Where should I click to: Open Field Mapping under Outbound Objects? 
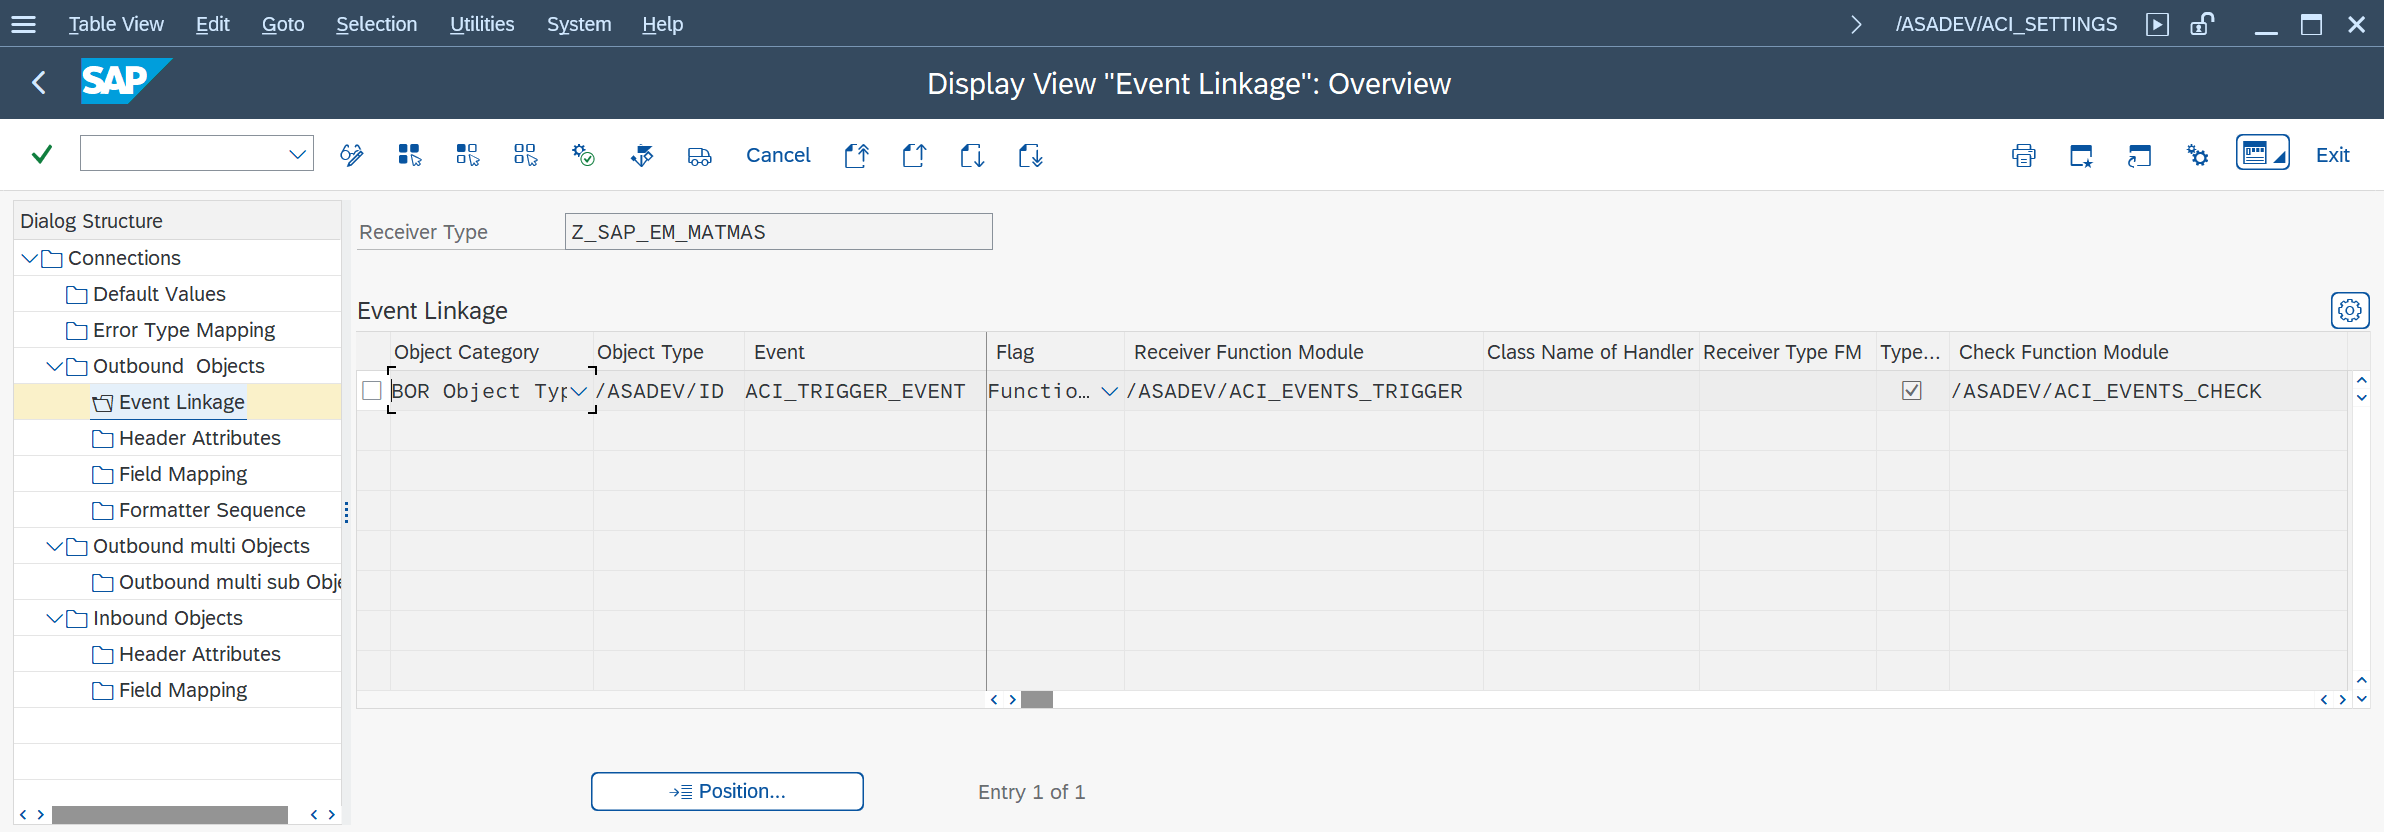pos(183,474)
